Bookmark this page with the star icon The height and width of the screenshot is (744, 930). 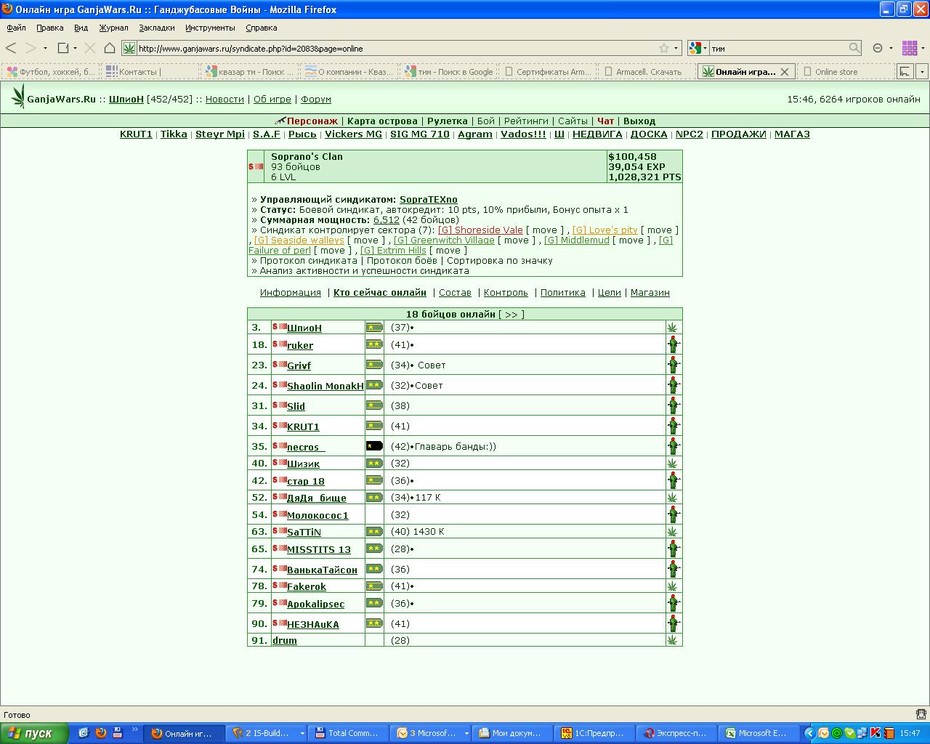click(664, 49)
